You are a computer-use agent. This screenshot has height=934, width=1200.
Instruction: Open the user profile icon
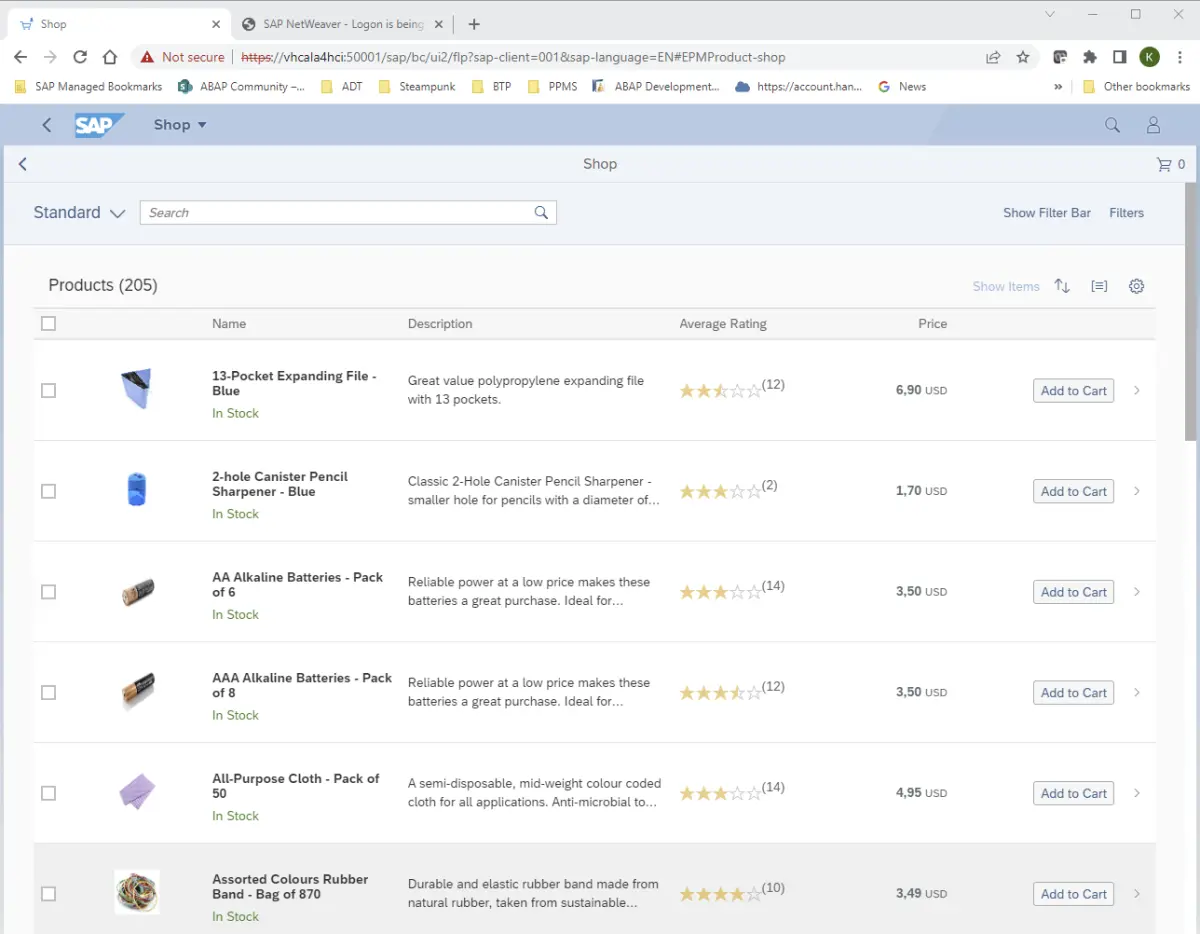pos(1153,125)
